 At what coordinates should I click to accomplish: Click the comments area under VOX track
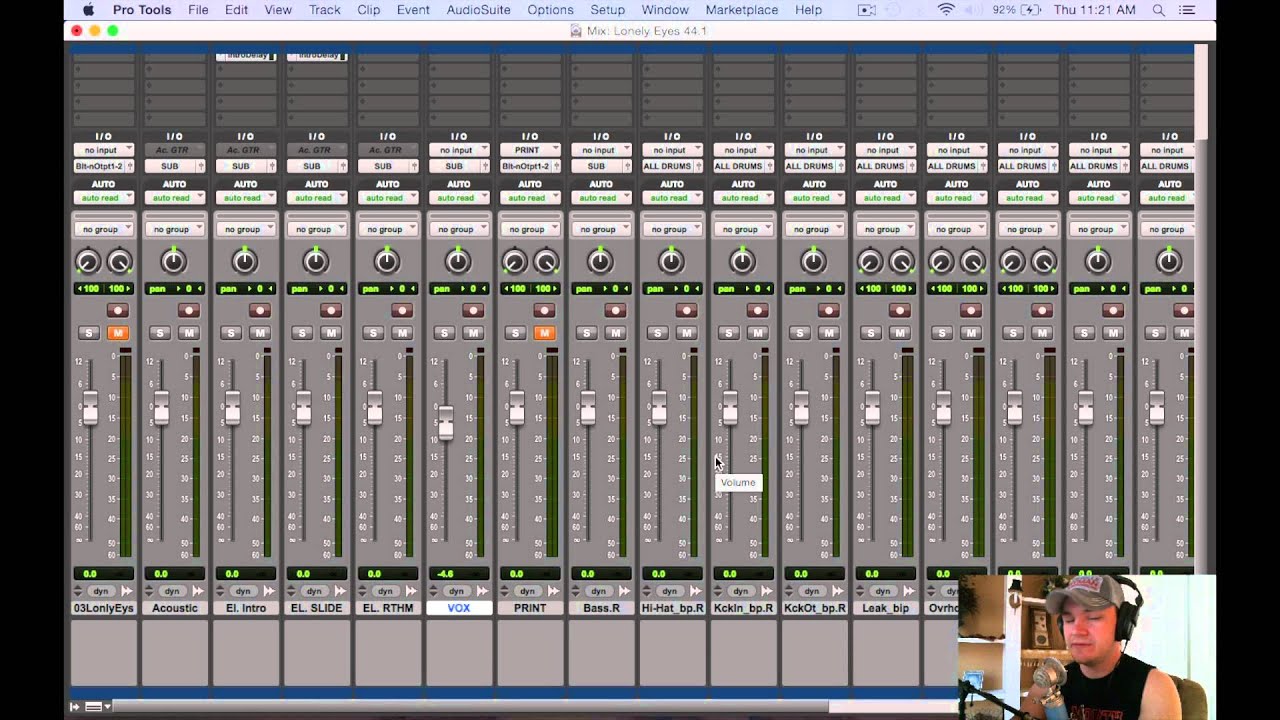click(x=458, y=652)
